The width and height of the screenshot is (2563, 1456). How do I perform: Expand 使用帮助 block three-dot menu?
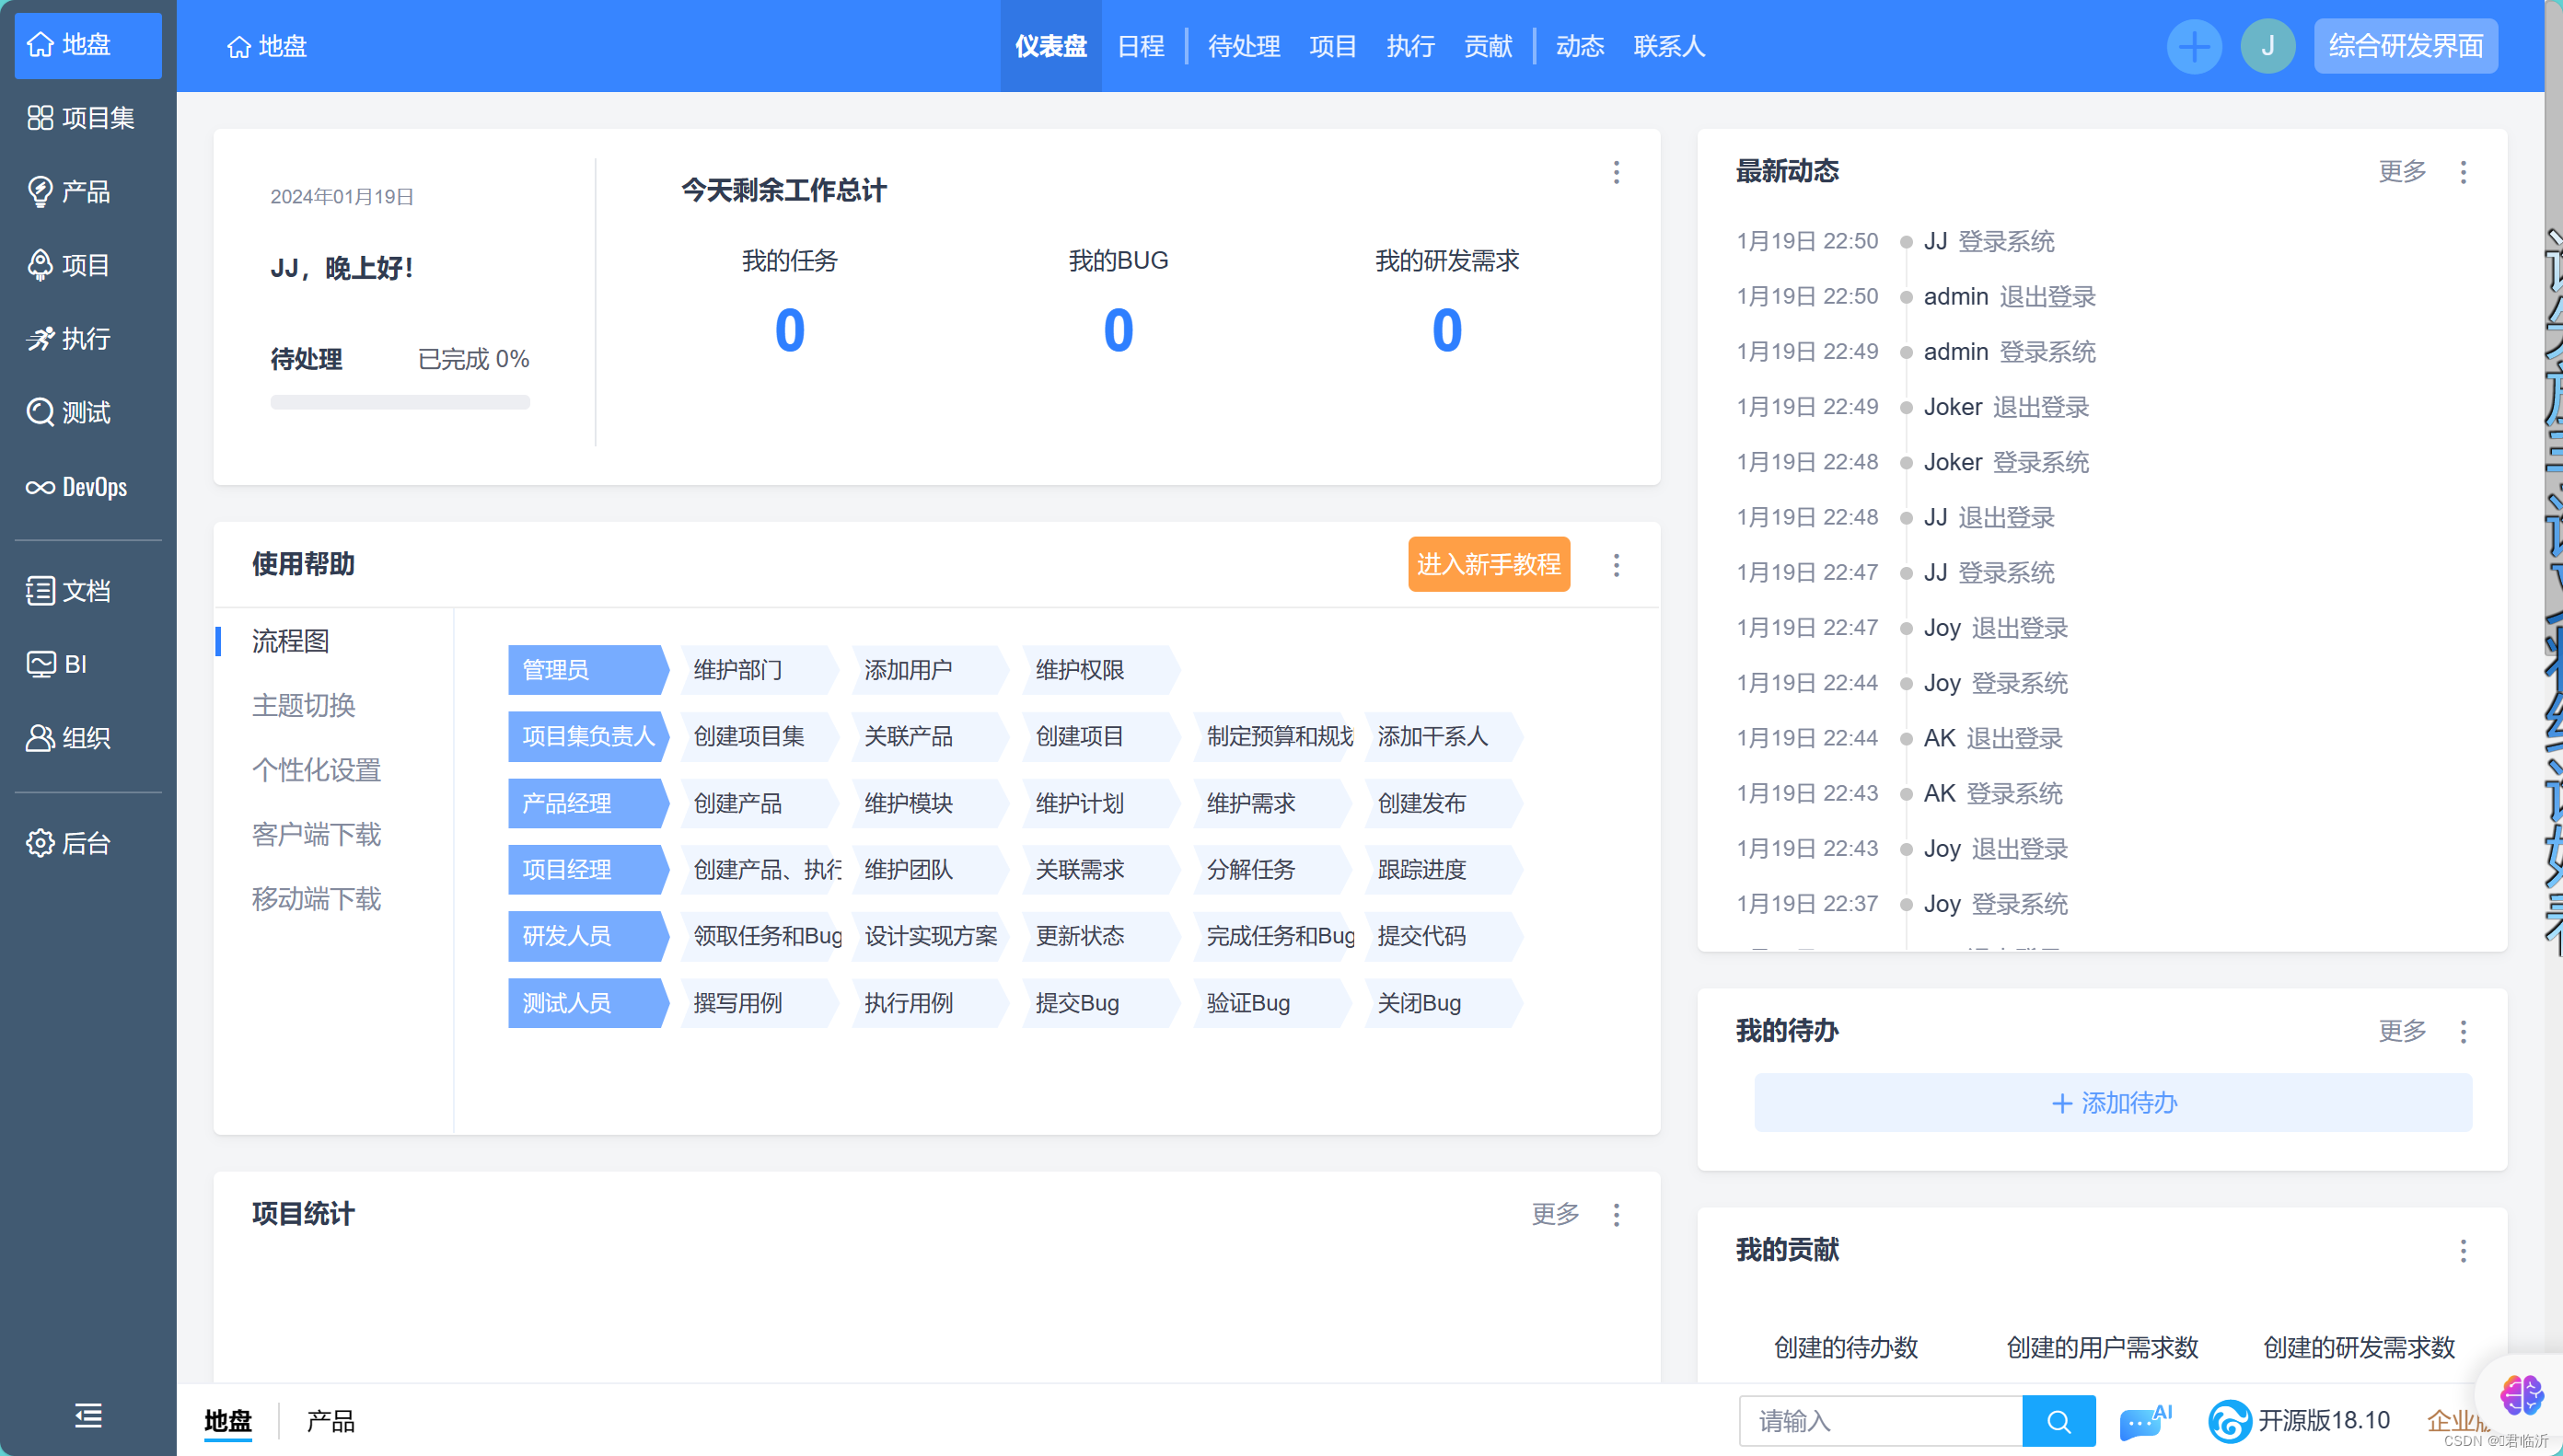point(1616,565)
